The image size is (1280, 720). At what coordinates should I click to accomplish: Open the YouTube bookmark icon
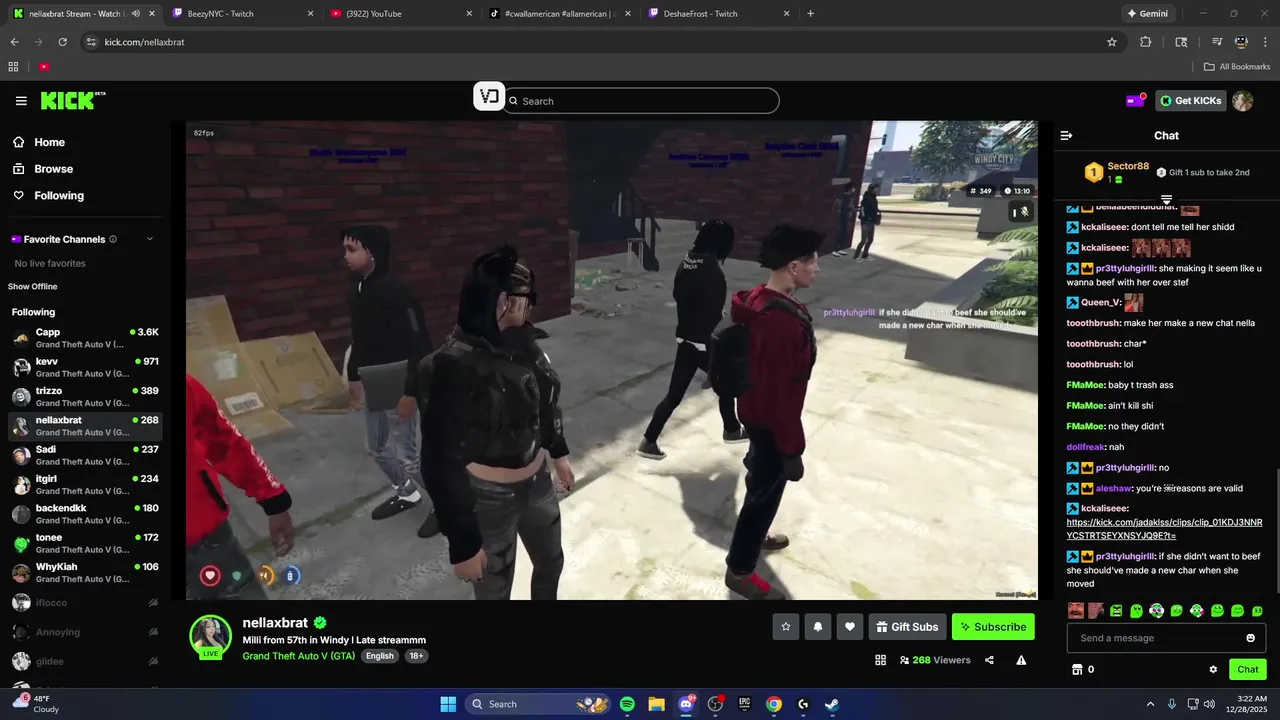tap(44, 66)
